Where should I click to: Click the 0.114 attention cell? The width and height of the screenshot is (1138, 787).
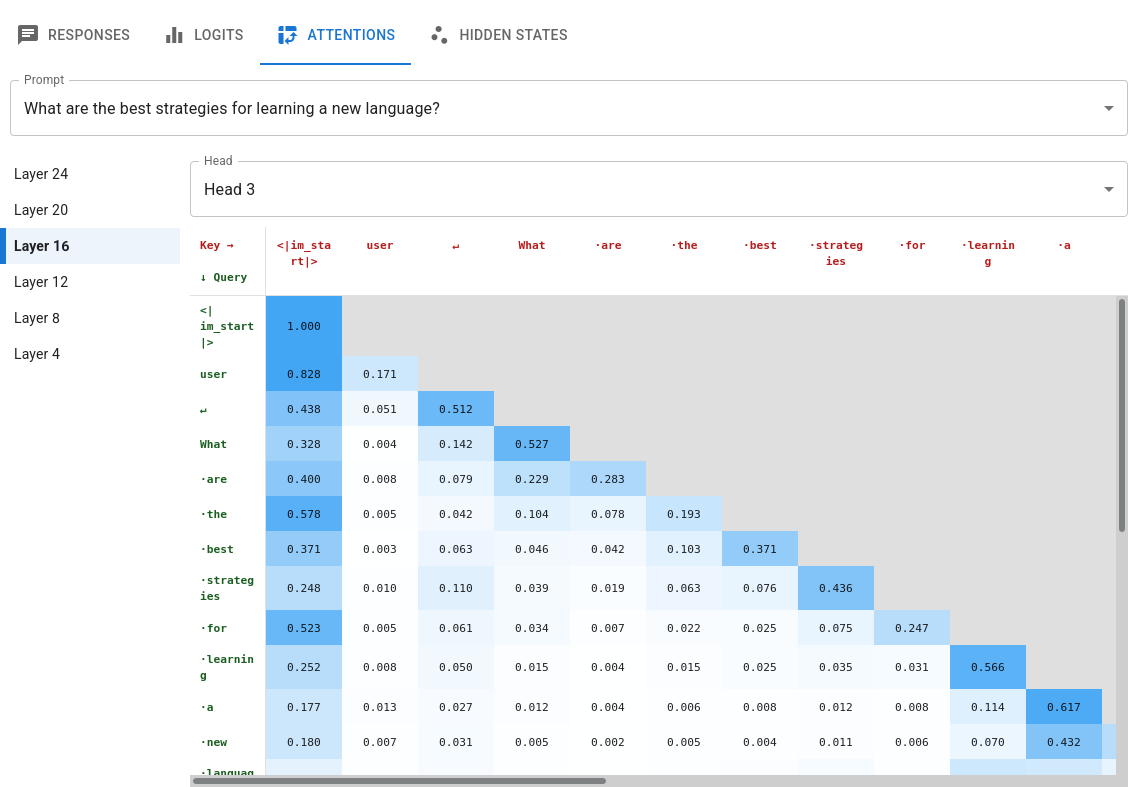988,706
